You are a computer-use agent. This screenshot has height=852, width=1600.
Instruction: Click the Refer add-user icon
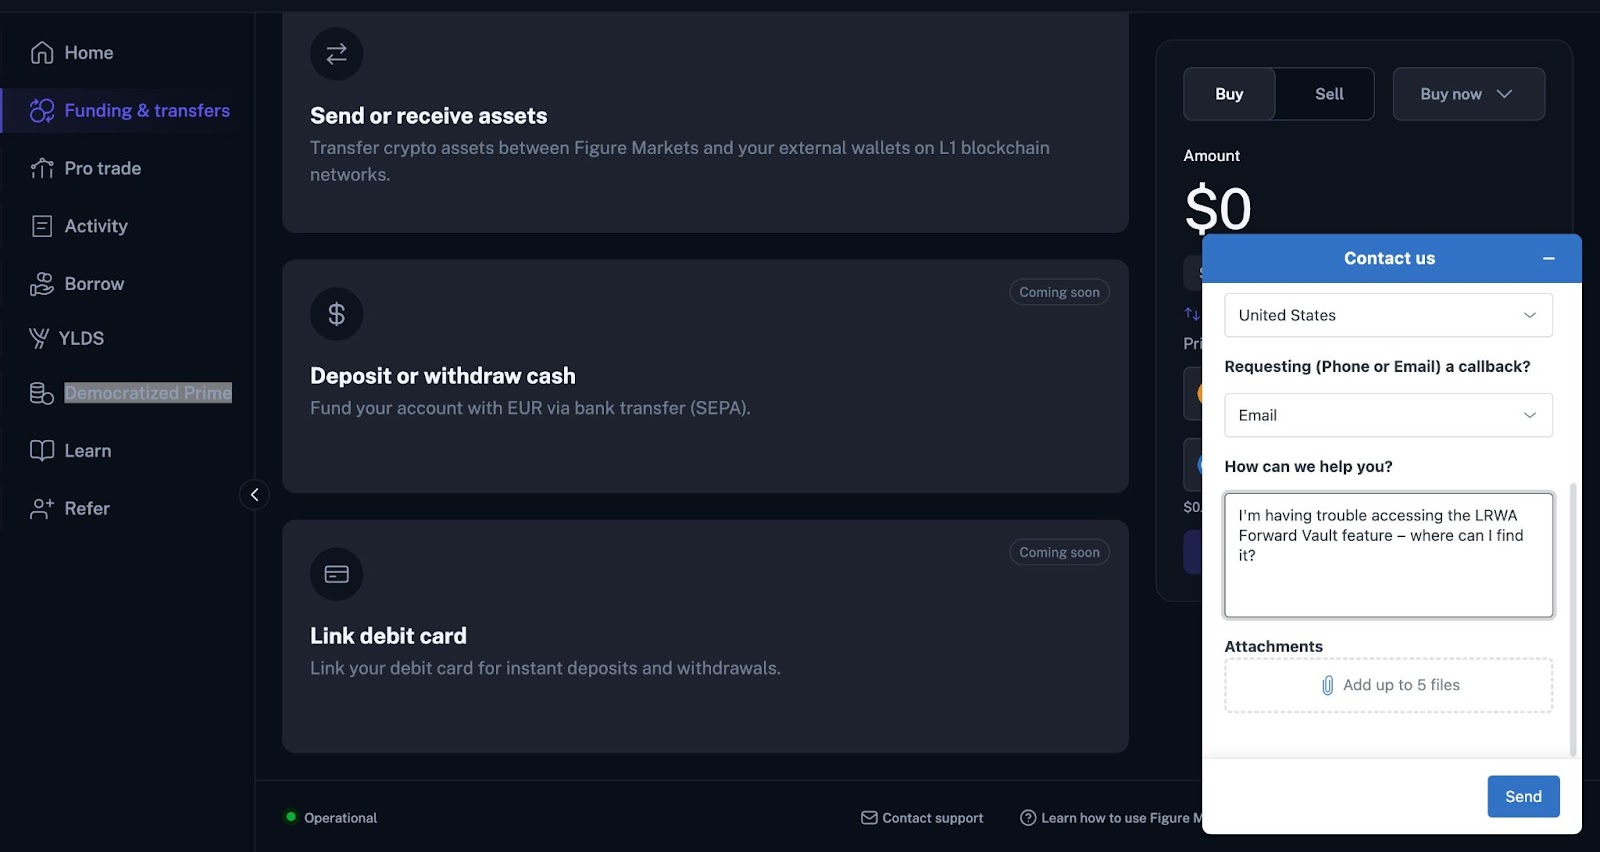point(42,509)
